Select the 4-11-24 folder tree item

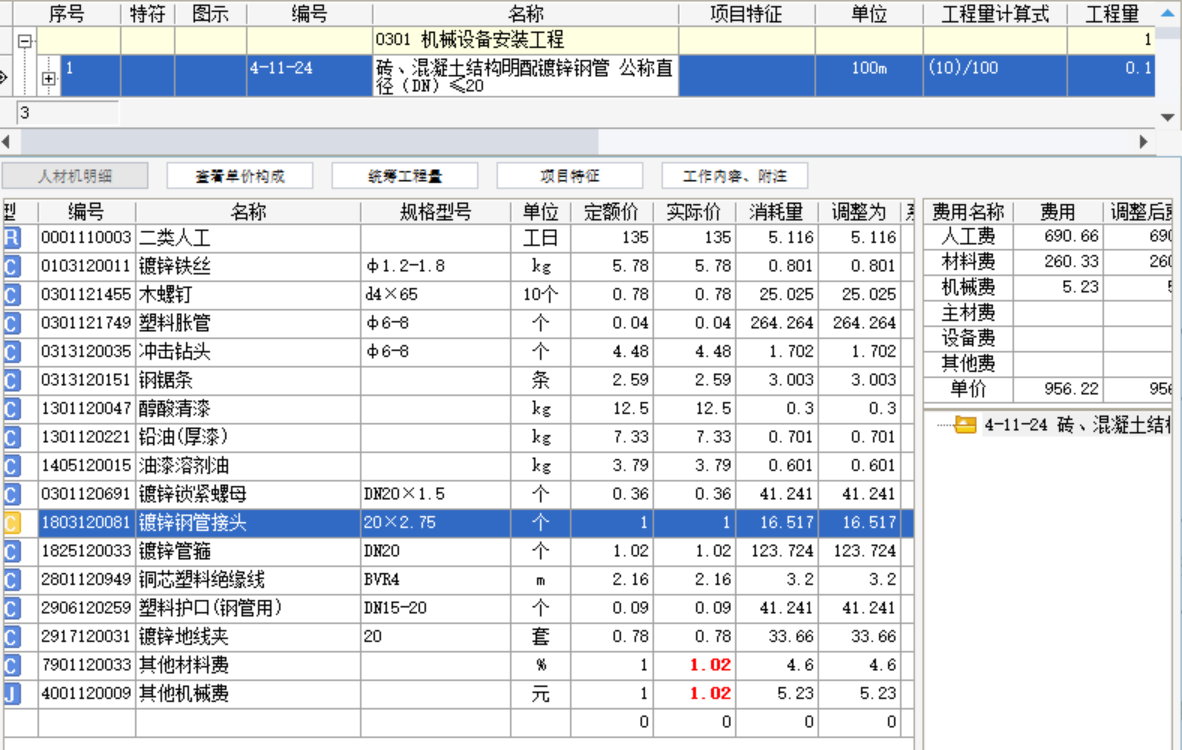click(x=1063, y=425)
